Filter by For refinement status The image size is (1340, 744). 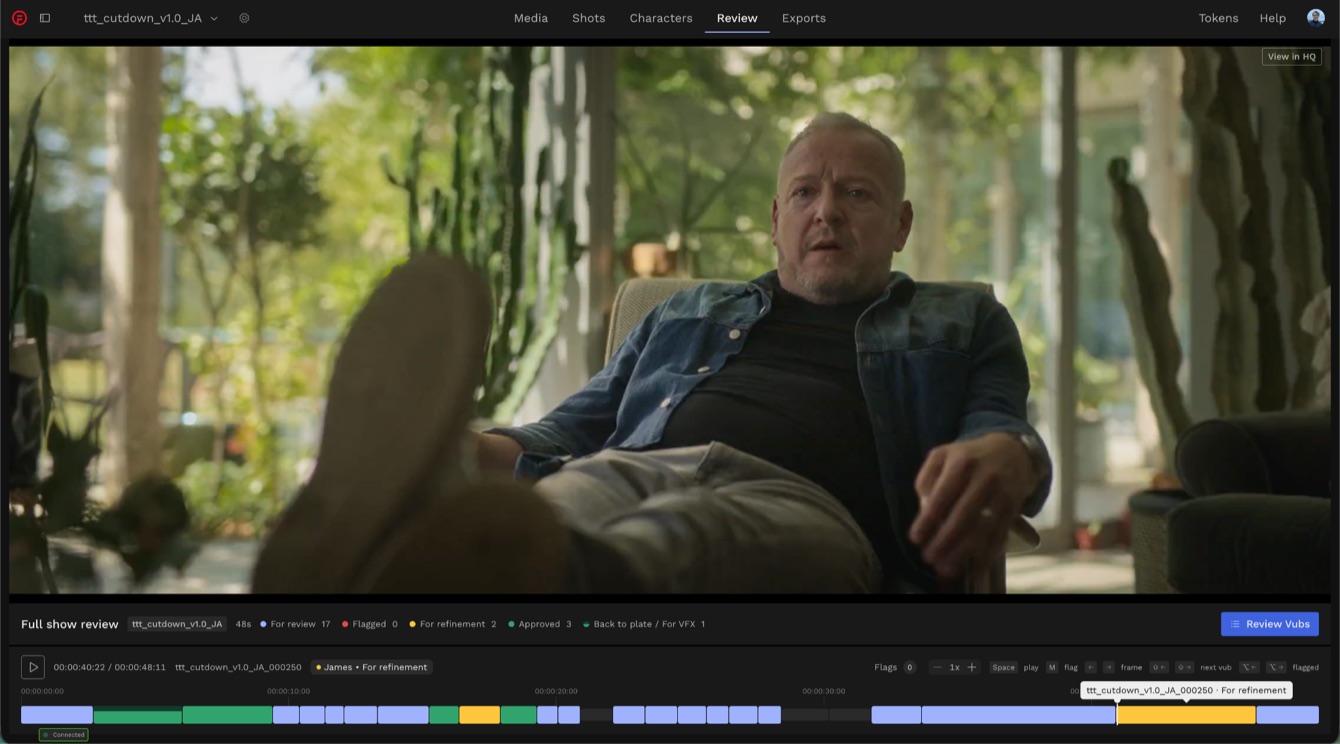[x=453, y=624]
